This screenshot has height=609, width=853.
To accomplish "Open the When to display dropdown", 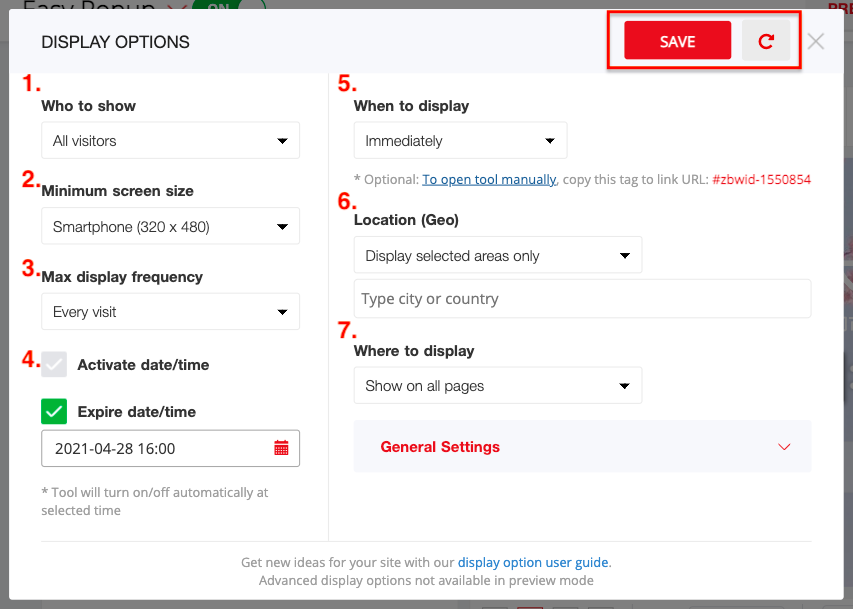I will (x=460, y=140).
